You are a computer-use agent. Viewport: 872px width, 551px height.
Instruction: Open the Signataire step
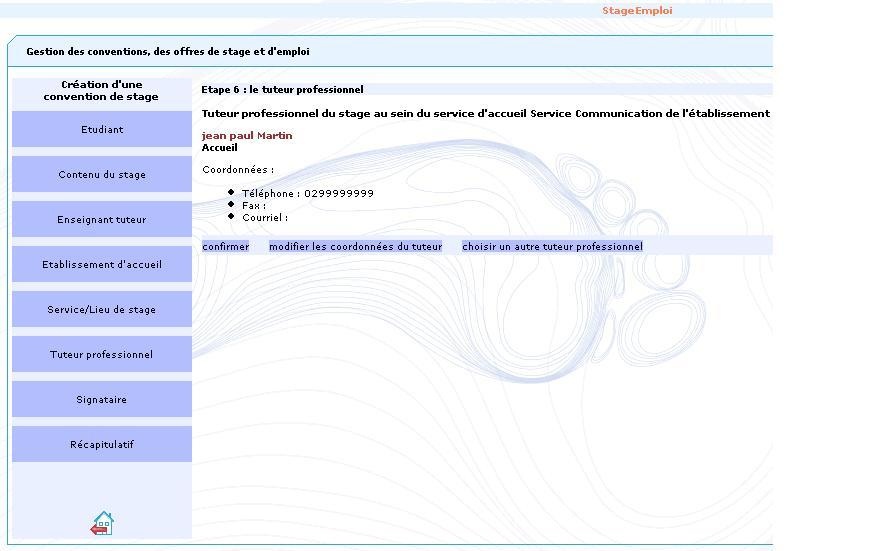[x=102, y=399]
